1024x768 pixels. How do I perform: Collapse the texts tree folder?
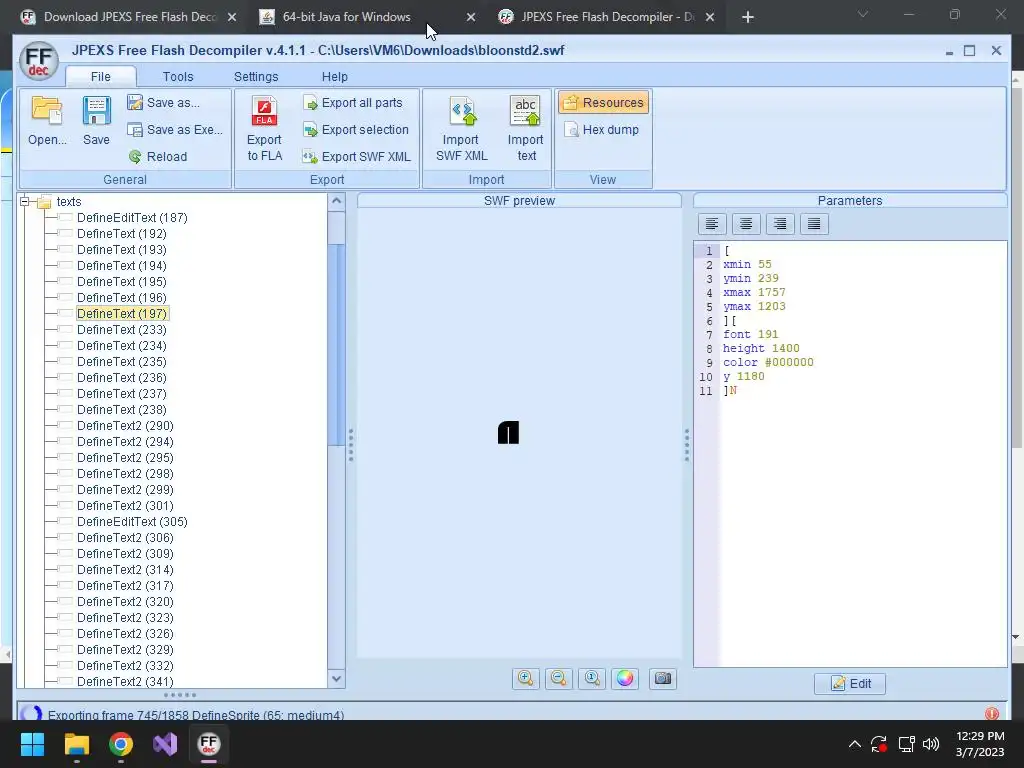coord(25,201)
